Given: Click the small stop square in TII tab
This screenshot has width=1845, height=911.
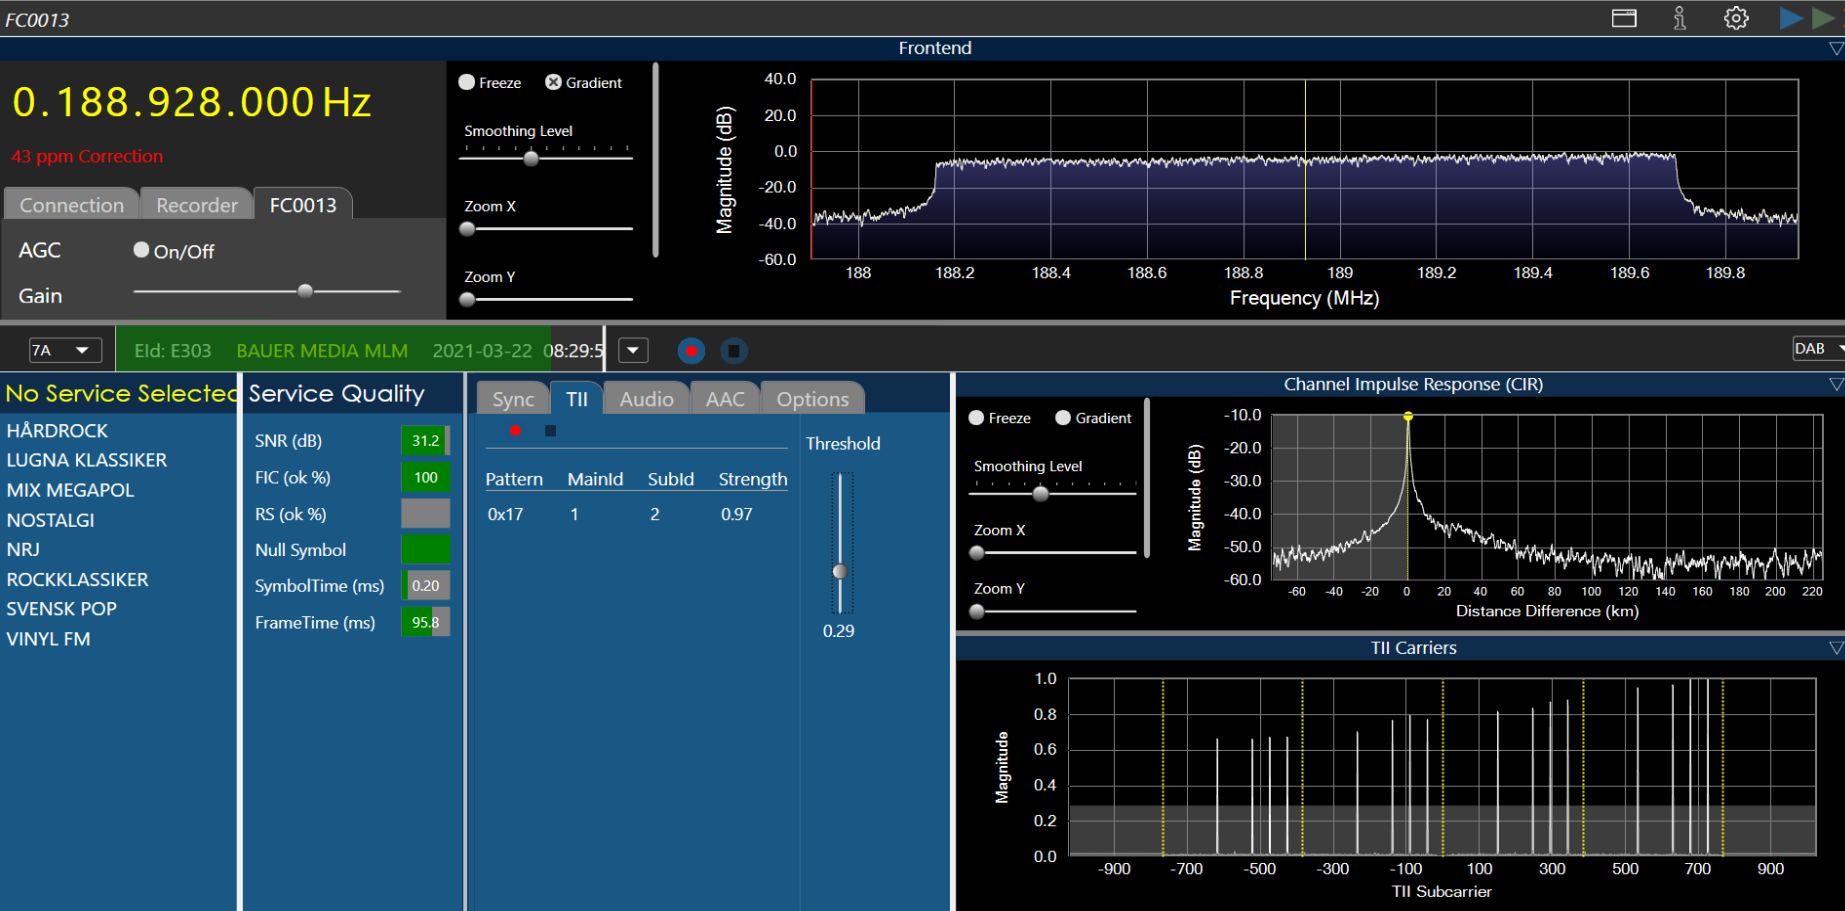Looking at the screenshot, I should (x=550, y=431).
